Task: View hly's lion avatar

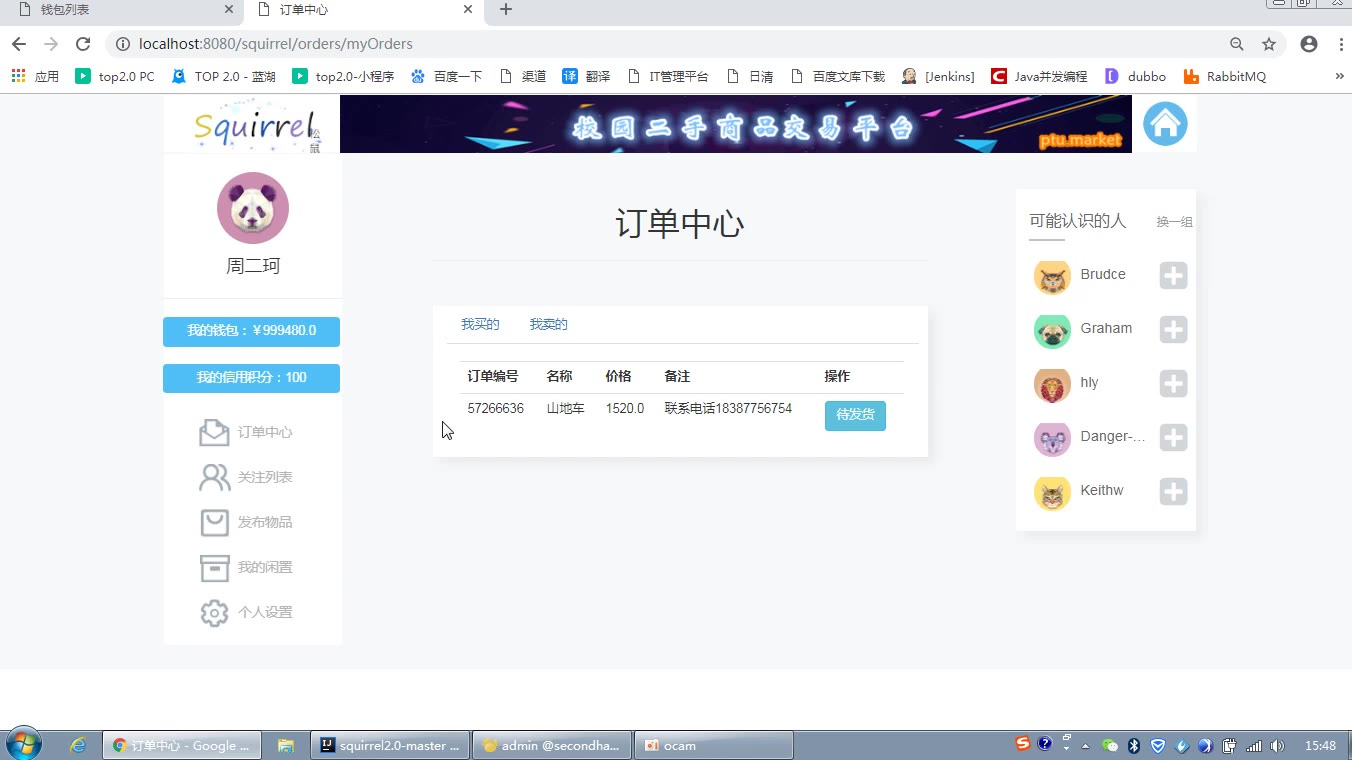Action: 1052,385
